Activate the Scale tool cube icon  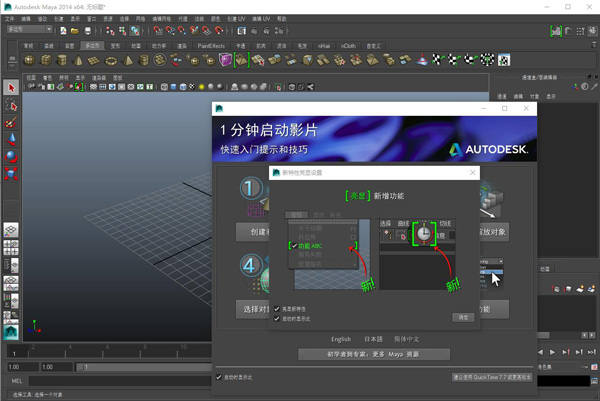coord(11,174)
